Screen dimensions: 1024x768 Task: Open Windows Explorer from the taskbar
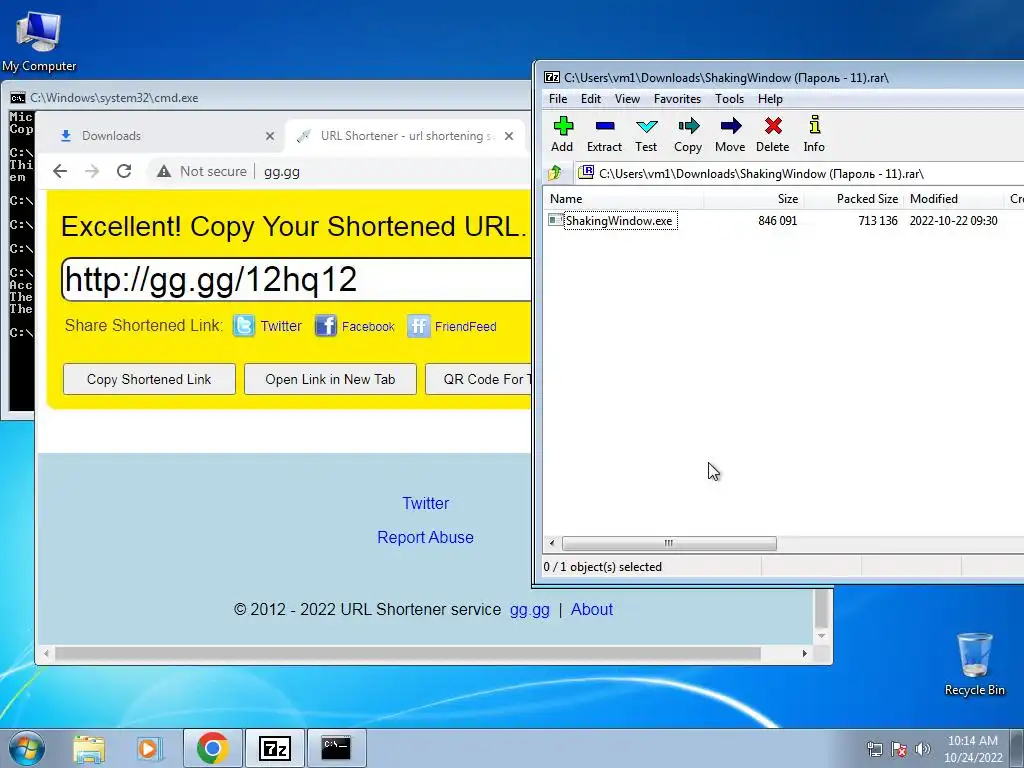(89, 748)
